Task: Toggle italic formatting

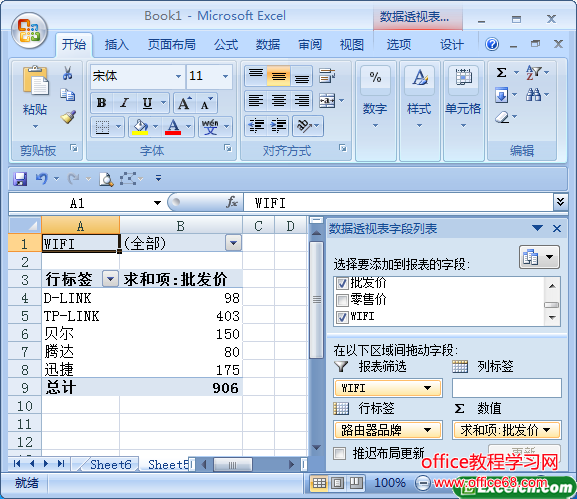Action: coord(124,103)
